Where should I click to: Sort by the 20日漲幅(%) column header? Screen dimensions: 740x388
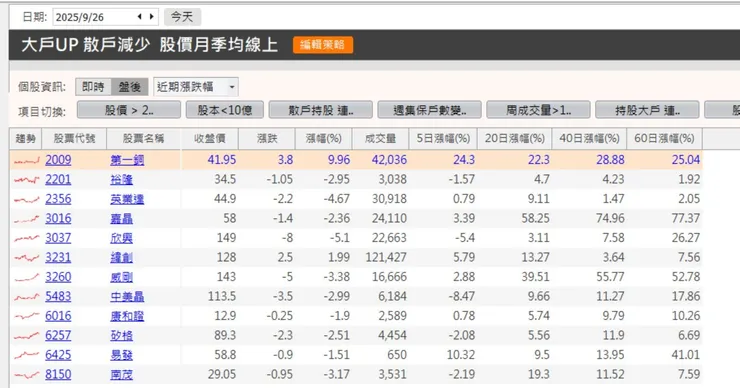click(x=514, y=139)
